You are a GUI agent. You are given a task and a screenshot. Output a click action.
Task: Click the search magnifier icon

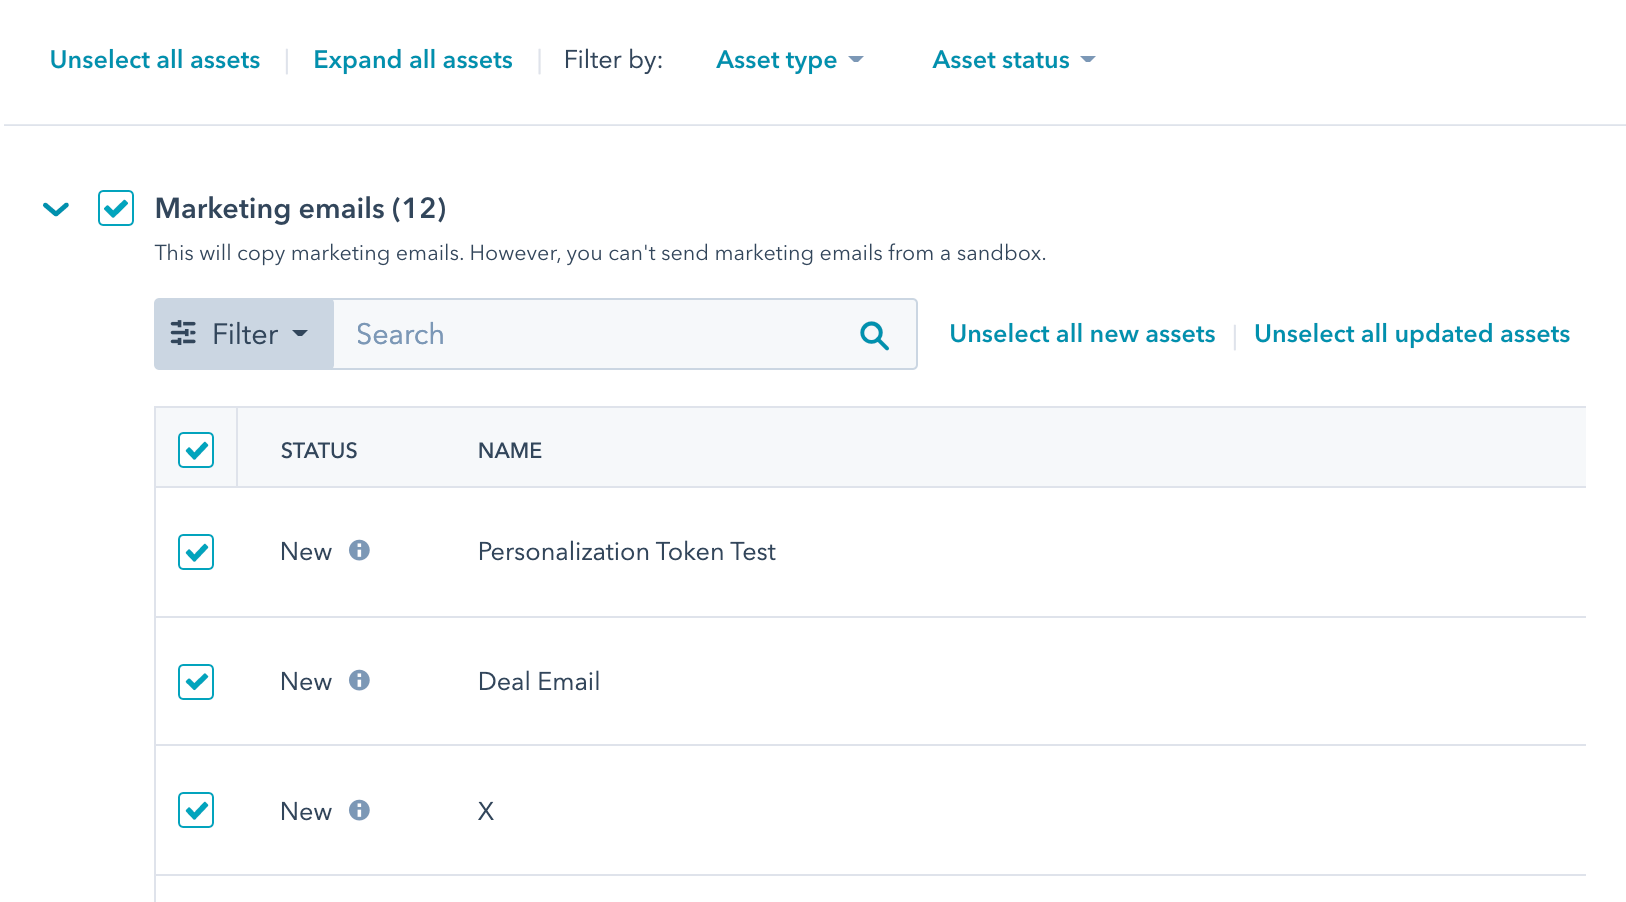coord(874,335)
